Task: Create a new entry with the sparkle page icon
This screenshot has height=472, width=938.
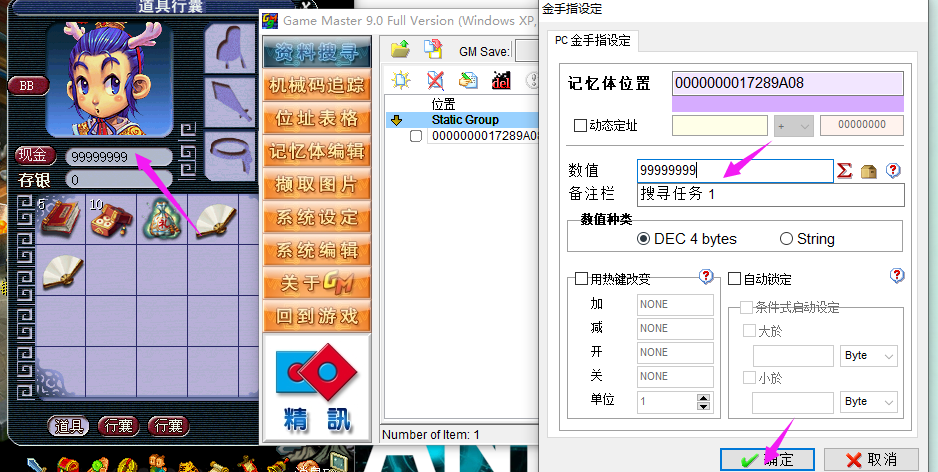Action: point(400,81)
